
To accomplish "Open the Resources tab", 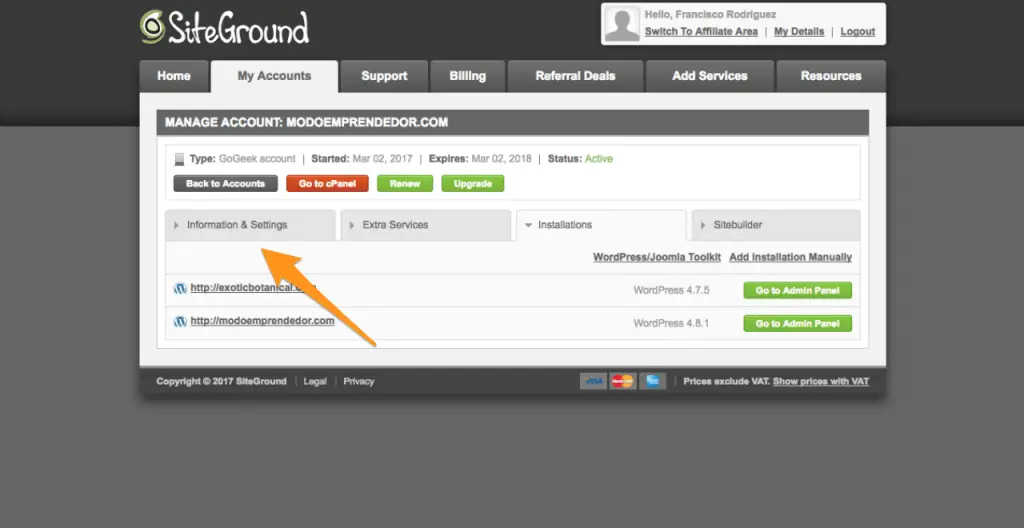I will (831, 76).
